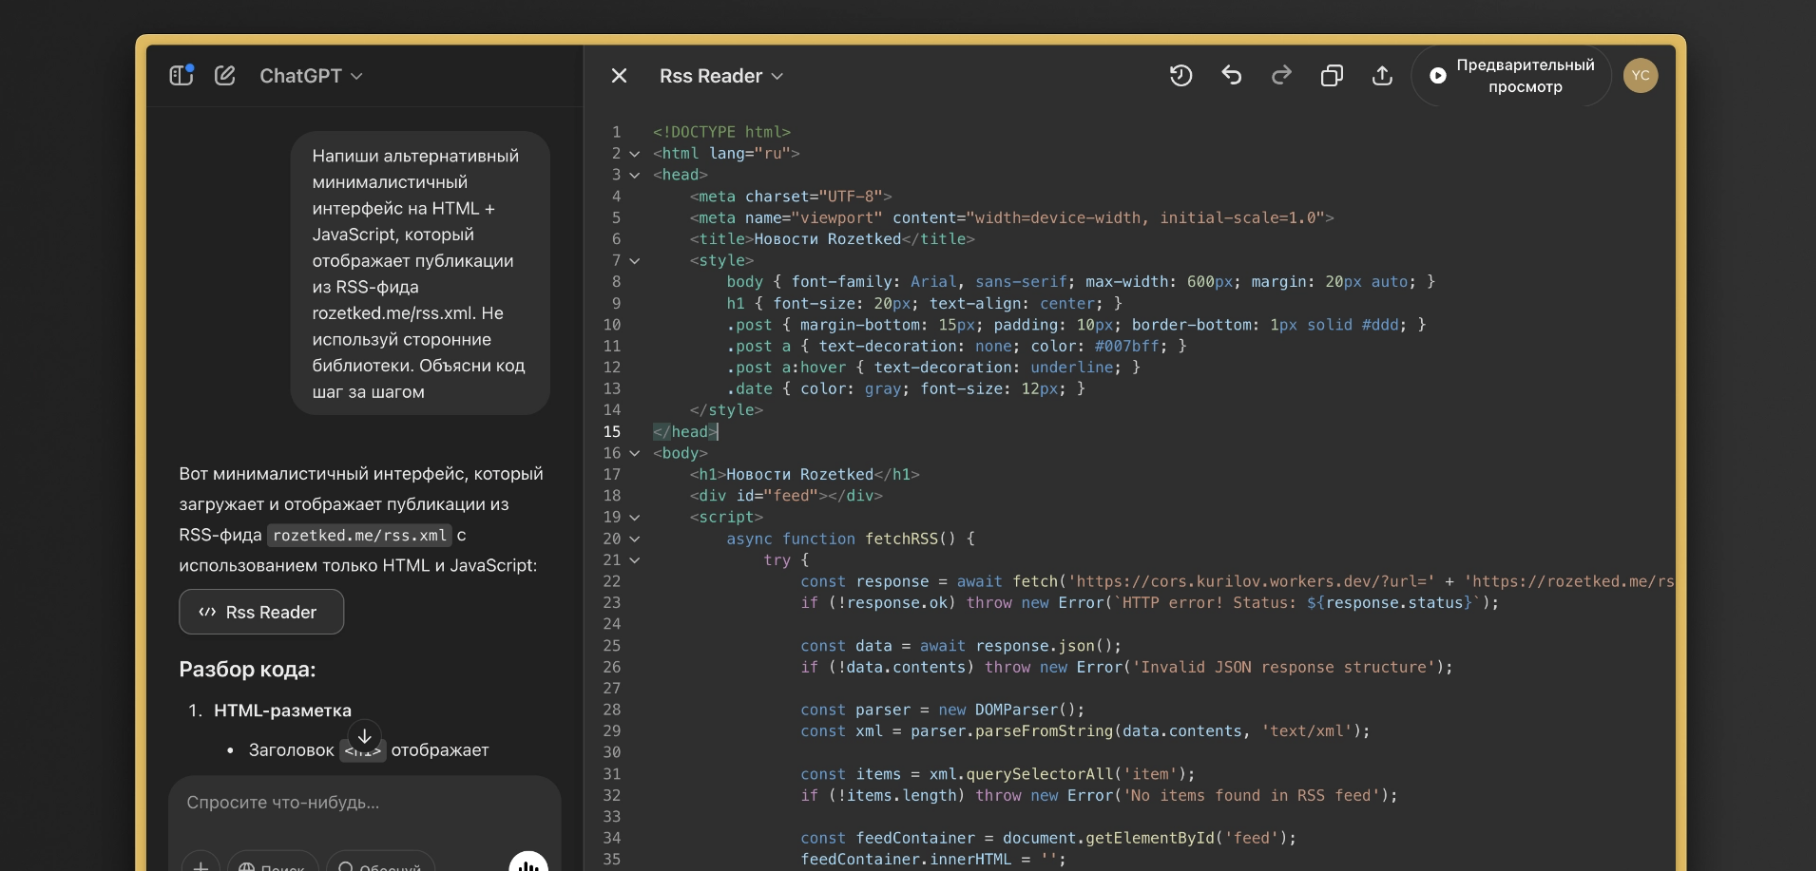The image size is (1816, 871).
Task: Click the div id="feed" line
Action: coord(786,496)
